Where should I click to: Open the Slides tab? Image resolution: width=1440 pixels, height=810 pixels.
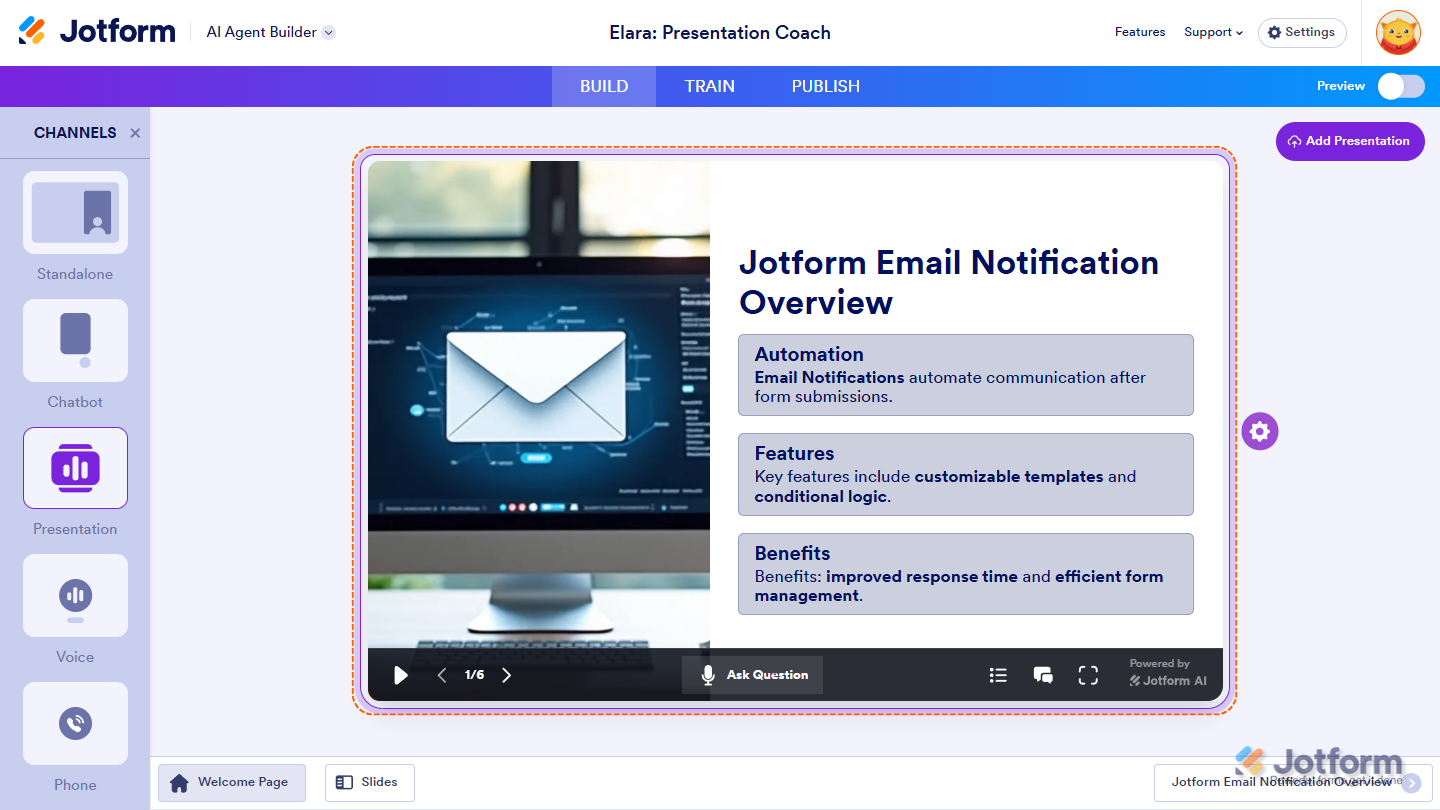click(x=369, y=783)
